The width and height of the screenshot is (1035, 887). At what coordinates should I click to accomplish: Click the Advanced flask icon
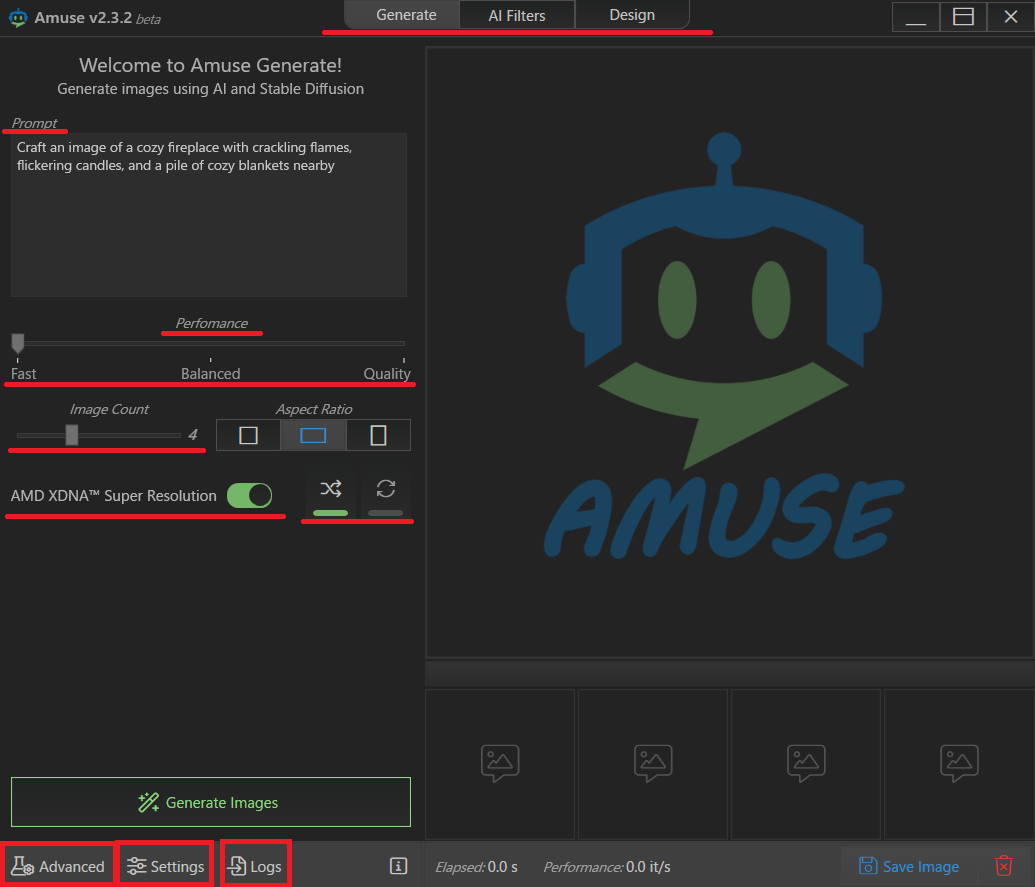[x=22, y=866]
